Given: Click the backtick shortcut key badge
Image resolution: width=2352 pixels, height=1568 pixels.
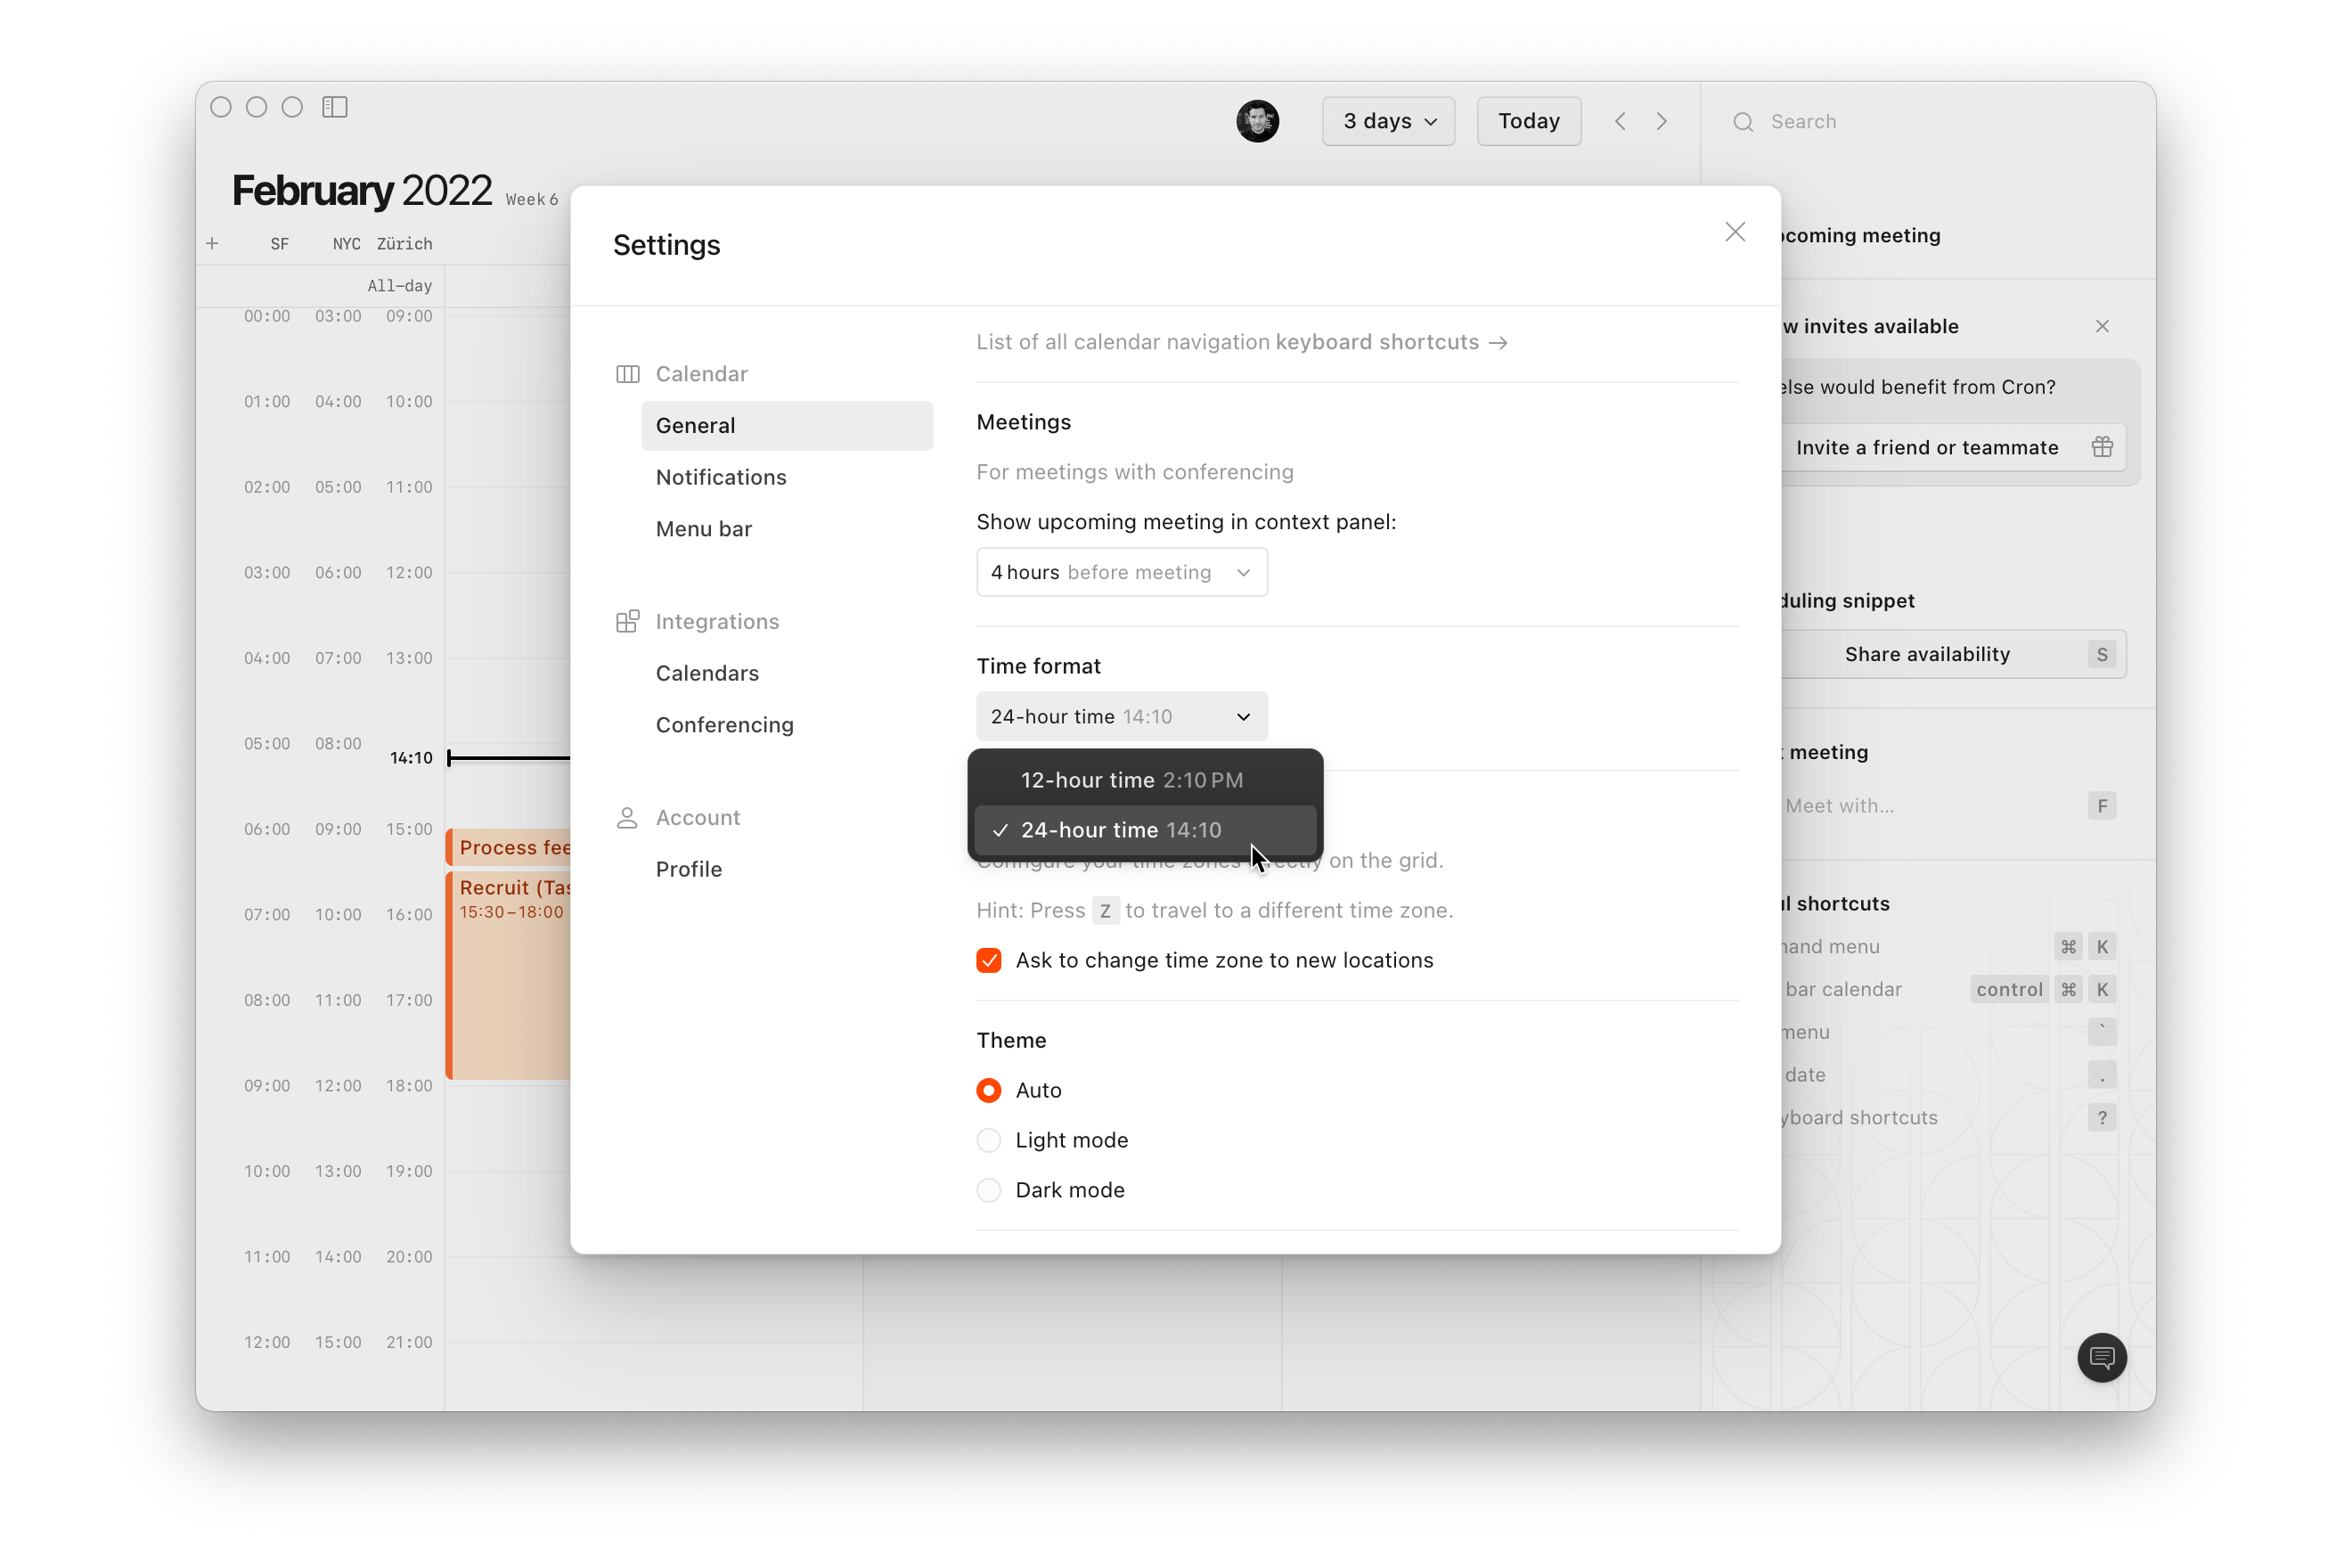Looking at the screenshot, I should click(x=2102, y=1032).
